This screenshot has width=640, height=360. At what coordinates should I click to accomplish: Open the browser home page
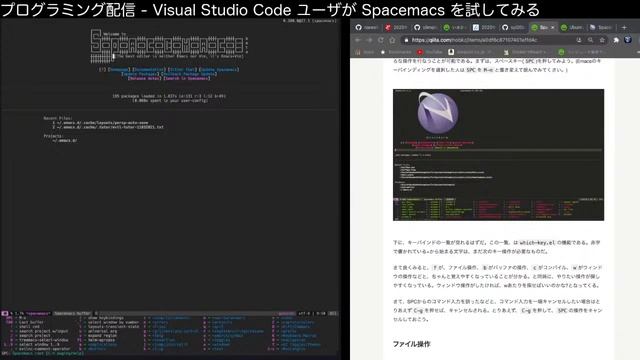(392, 40)
